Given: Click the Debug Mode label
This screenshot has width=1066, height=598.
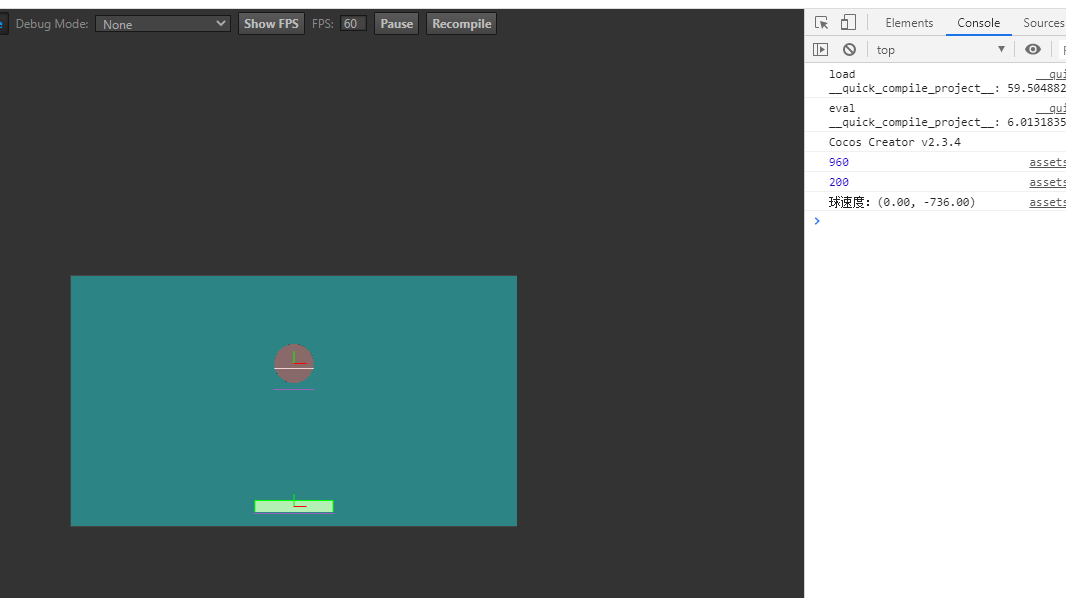Looking at the screenshot, I should (x=52, y=24).
